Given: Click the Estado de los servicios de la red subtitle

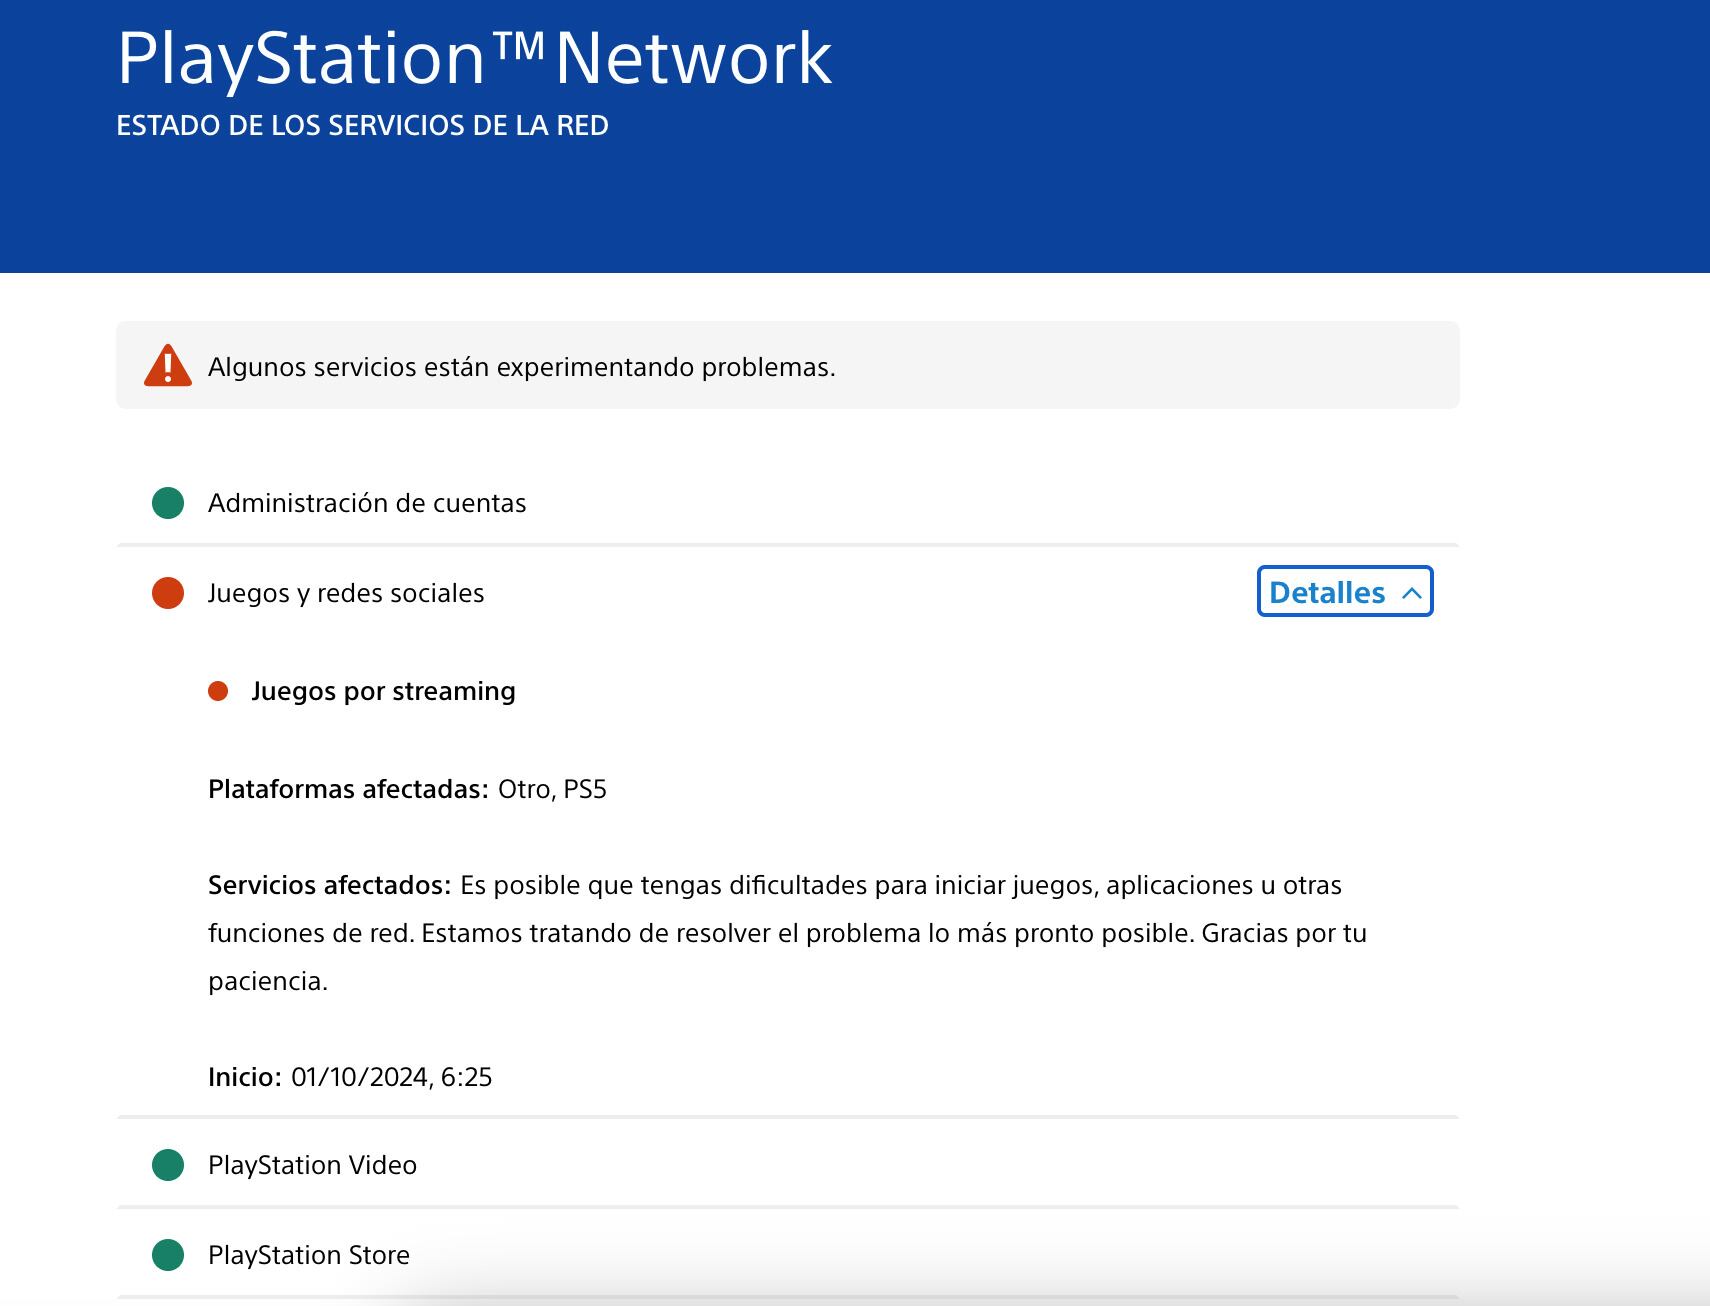Looking at the screenshot, I should click(362, 126).
